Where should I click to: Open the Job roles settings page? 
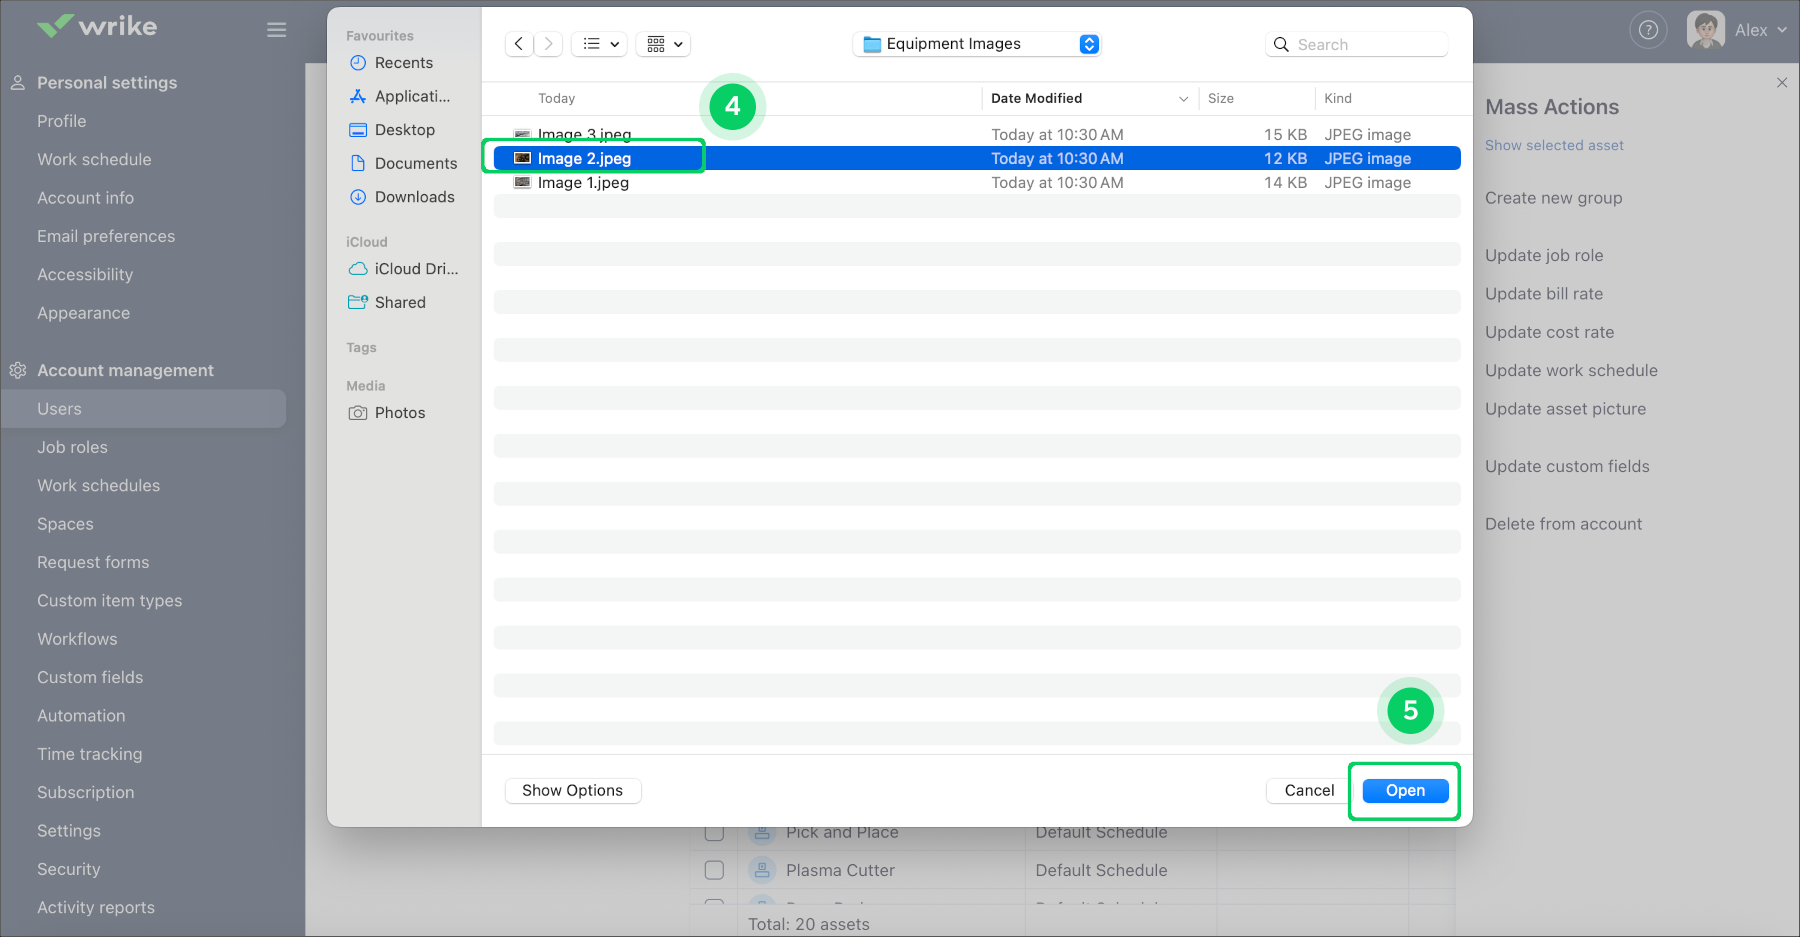tap(72, 447)
